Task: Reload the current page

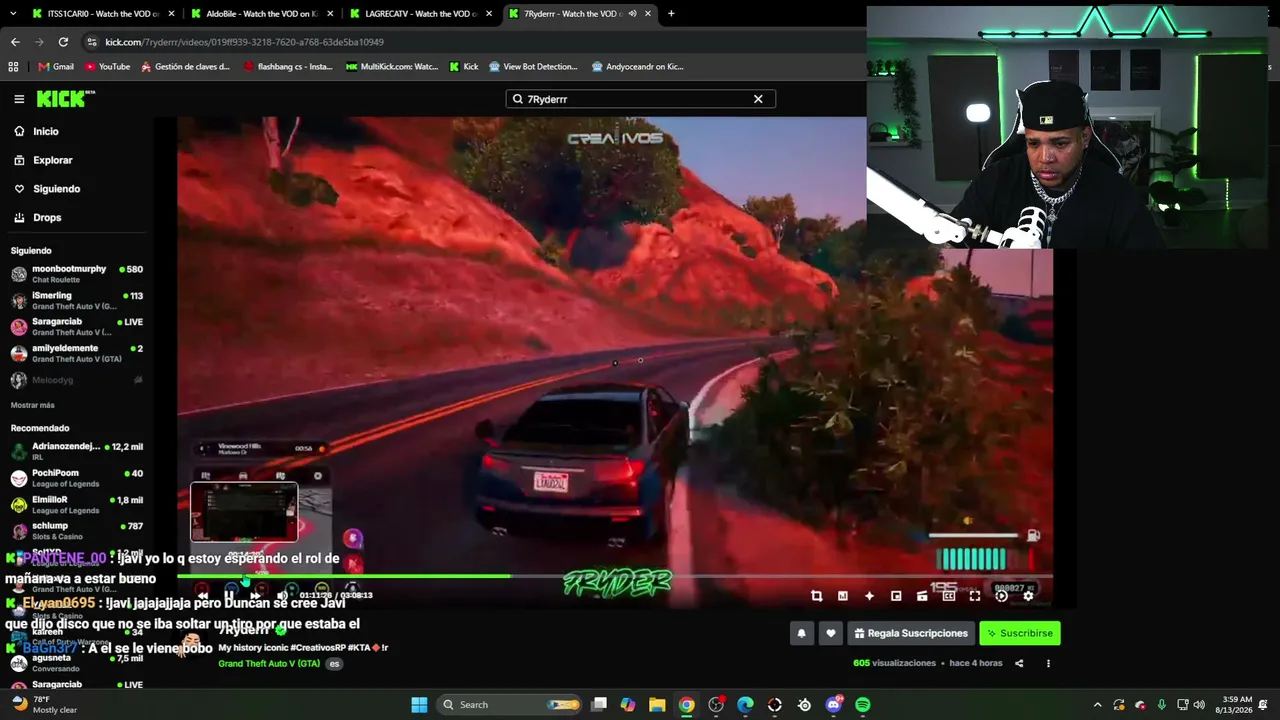Action: [x=63, y=42]
